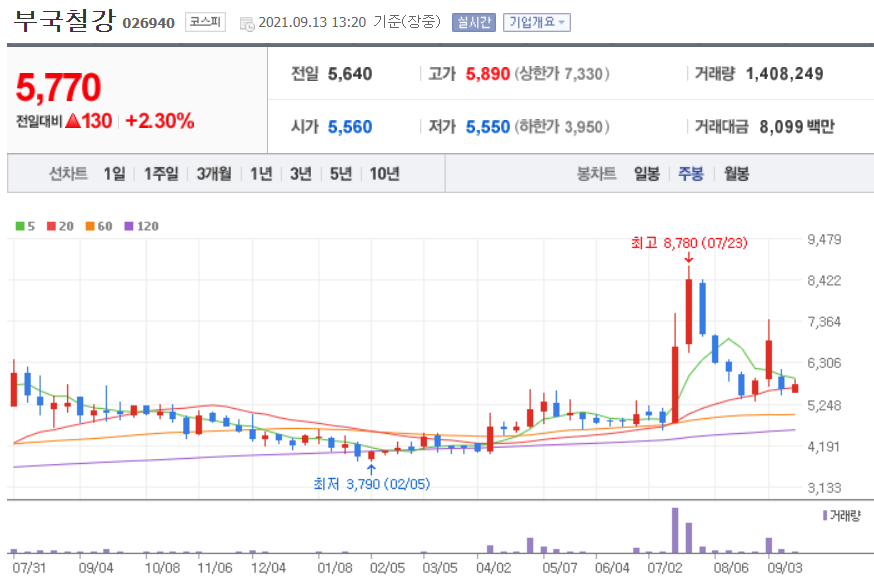Click the 저가 value 5,550
Viewport: 874px width, 581px height.
click(488, 127)
